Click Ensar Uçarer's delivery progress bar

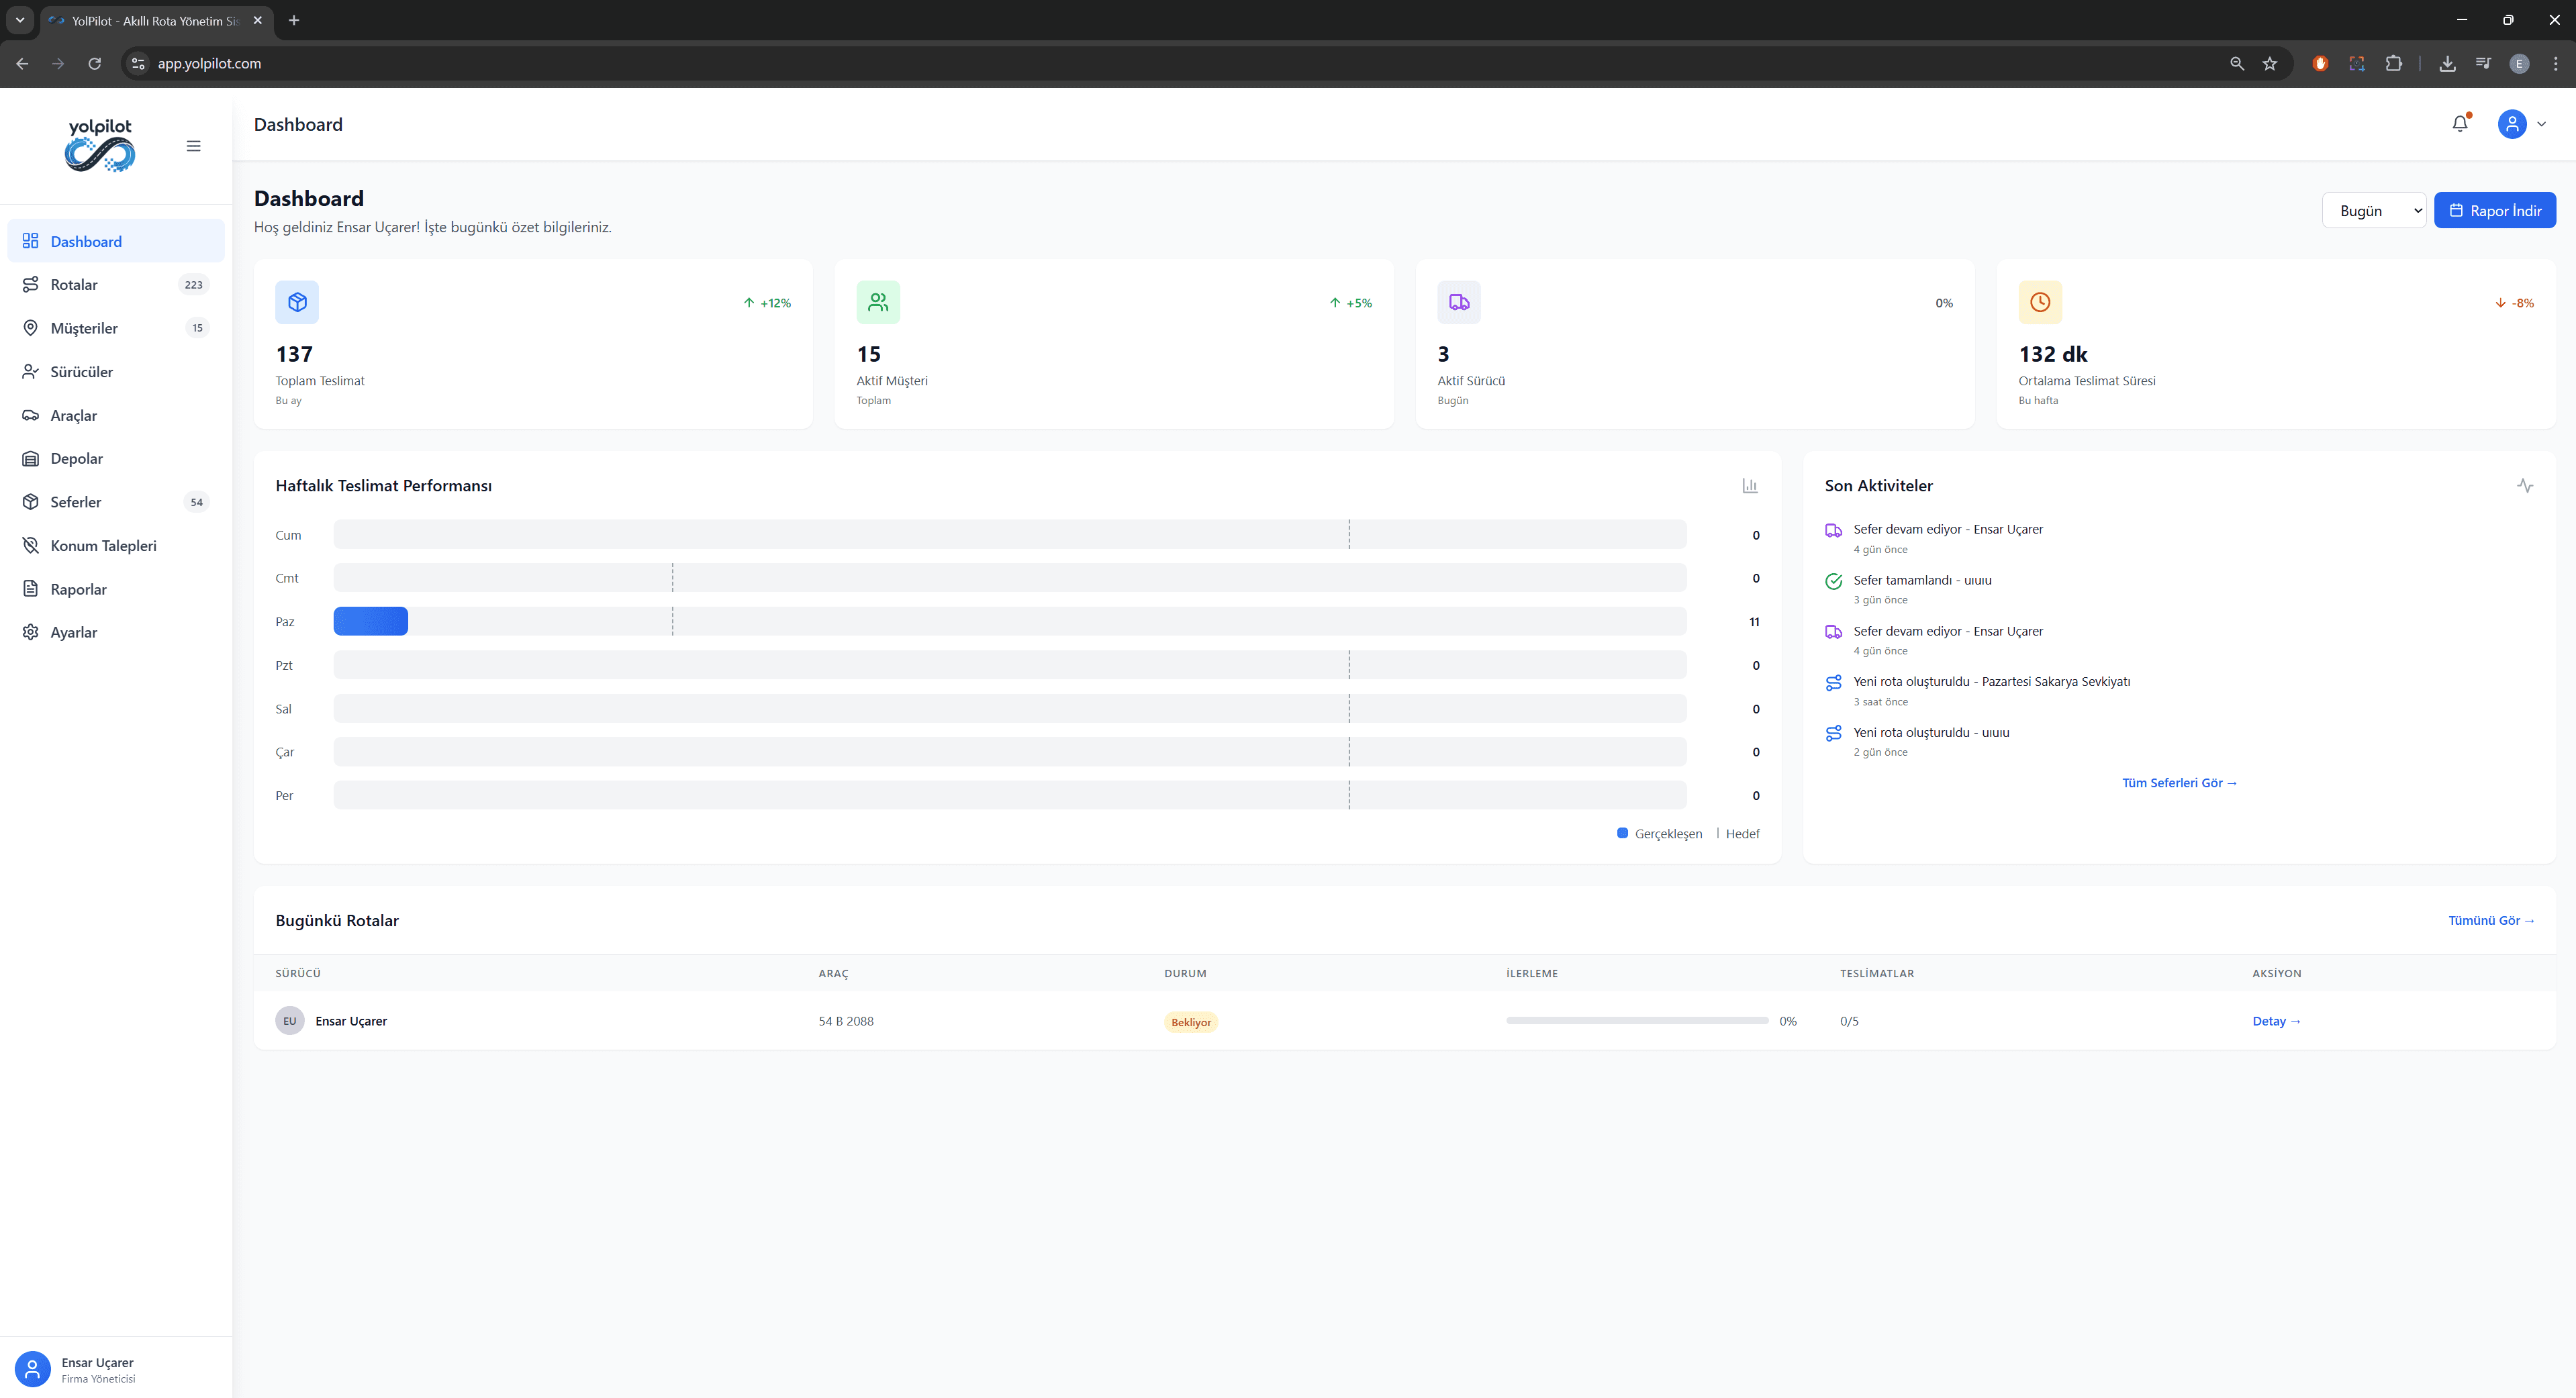pos(1637,1021)
